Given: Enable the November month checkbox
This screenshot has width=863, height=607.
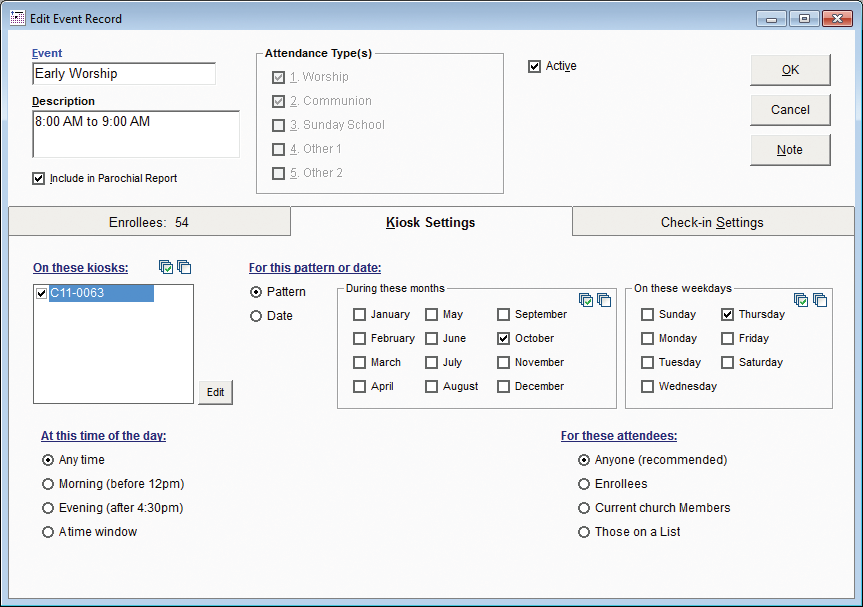Looking at the screenshot, I should pos(504,363).
